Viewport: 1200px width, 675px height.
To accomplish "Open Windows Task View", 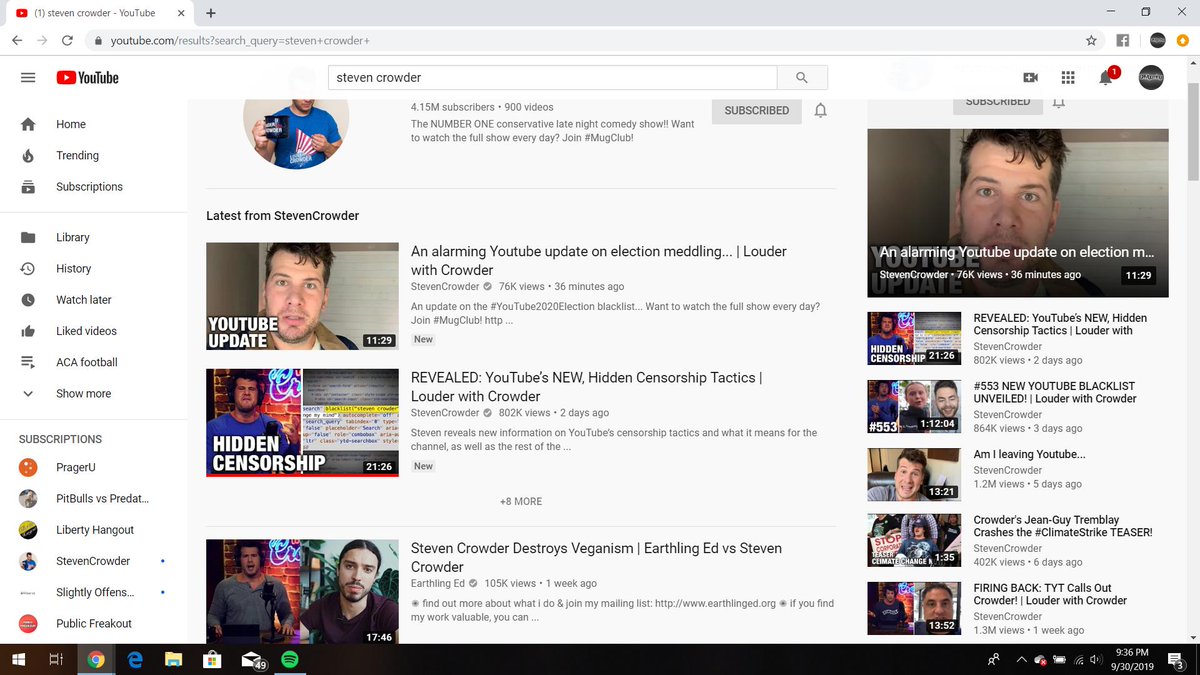I will tap(57, 659).
